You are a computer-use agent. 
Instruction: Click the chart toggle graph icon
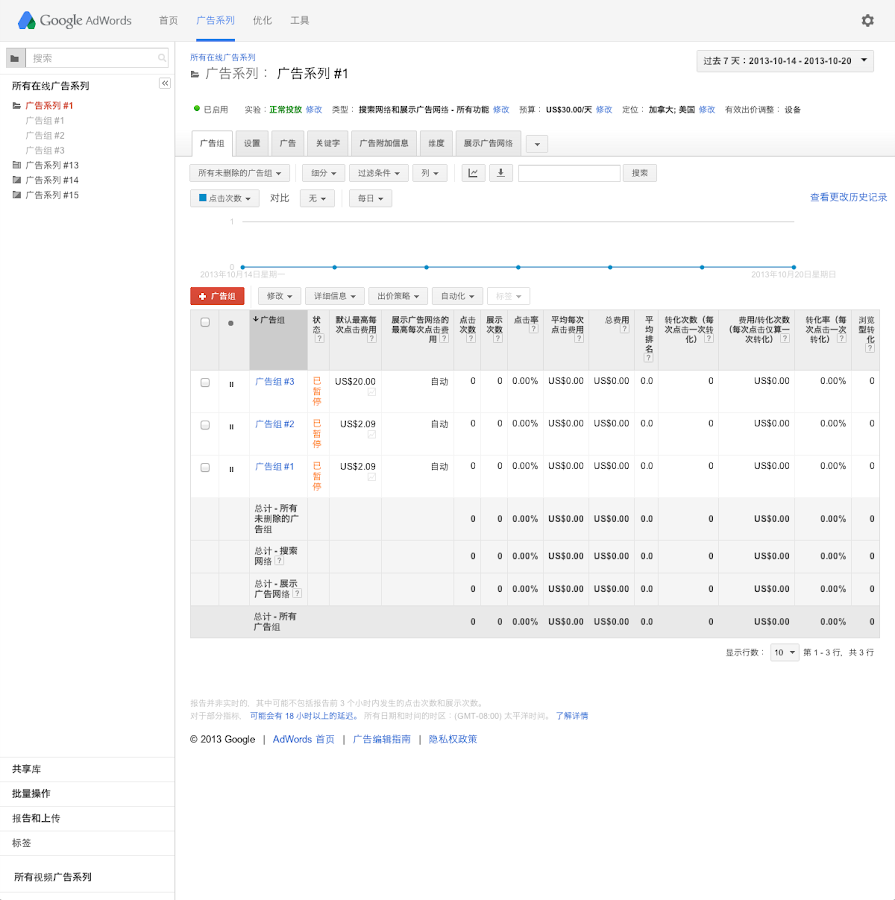click(x=473, y=173)
